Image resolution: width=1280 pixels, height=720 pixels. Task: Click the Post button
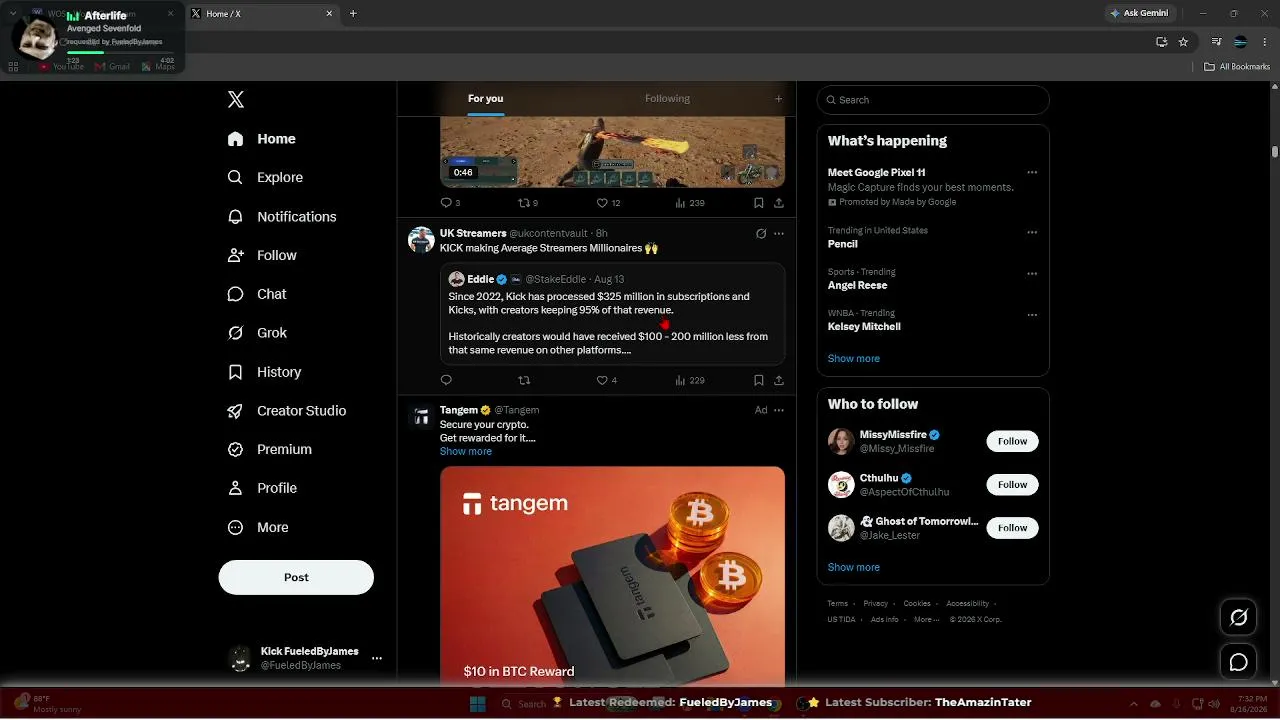pos(296,577)
